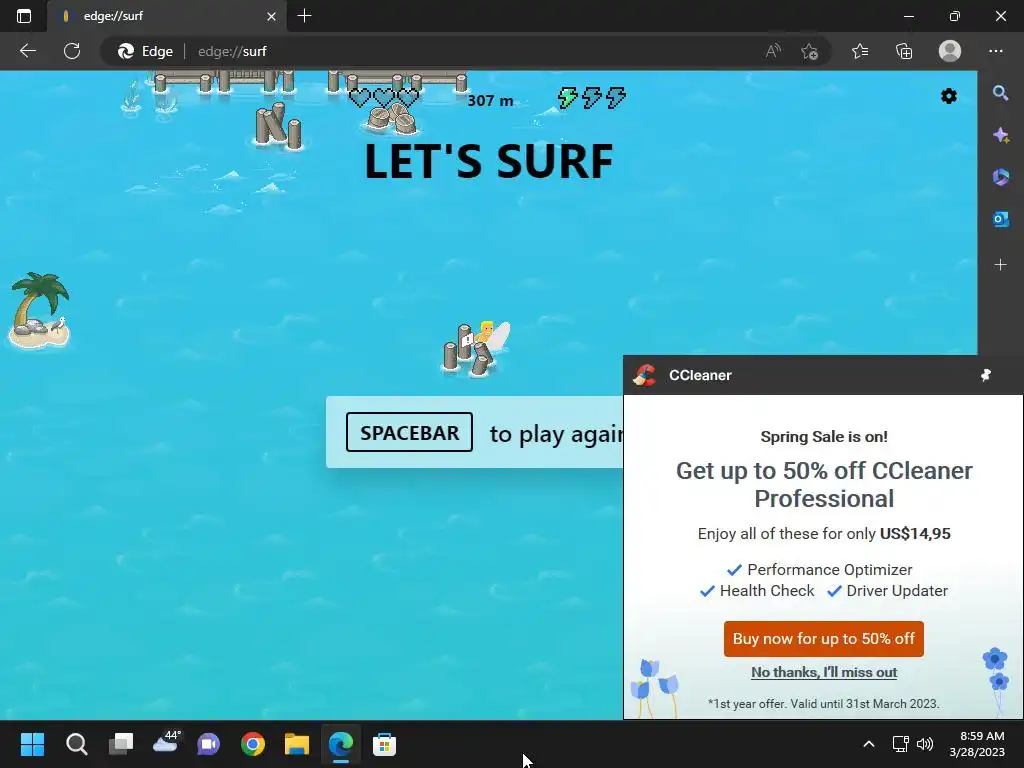Viewport: 1024px width, 768px height.
Task: Go back with the browser back arrow
Action: coord(27,51)
